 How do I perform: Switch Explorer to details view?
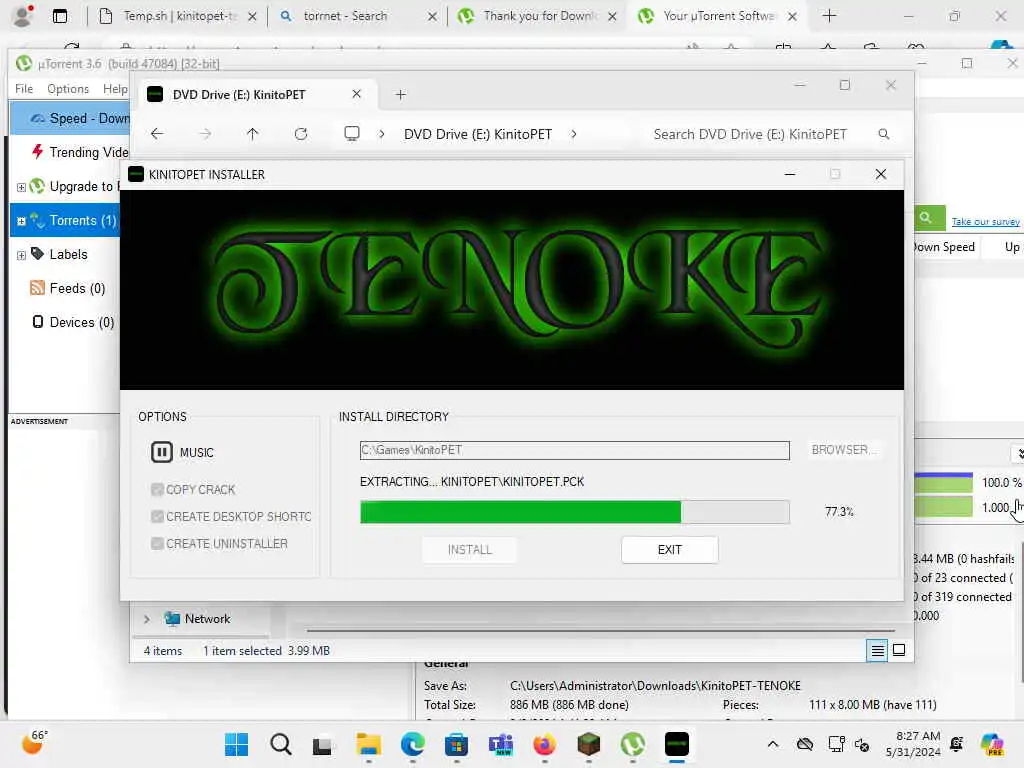(x=877, y=650)
